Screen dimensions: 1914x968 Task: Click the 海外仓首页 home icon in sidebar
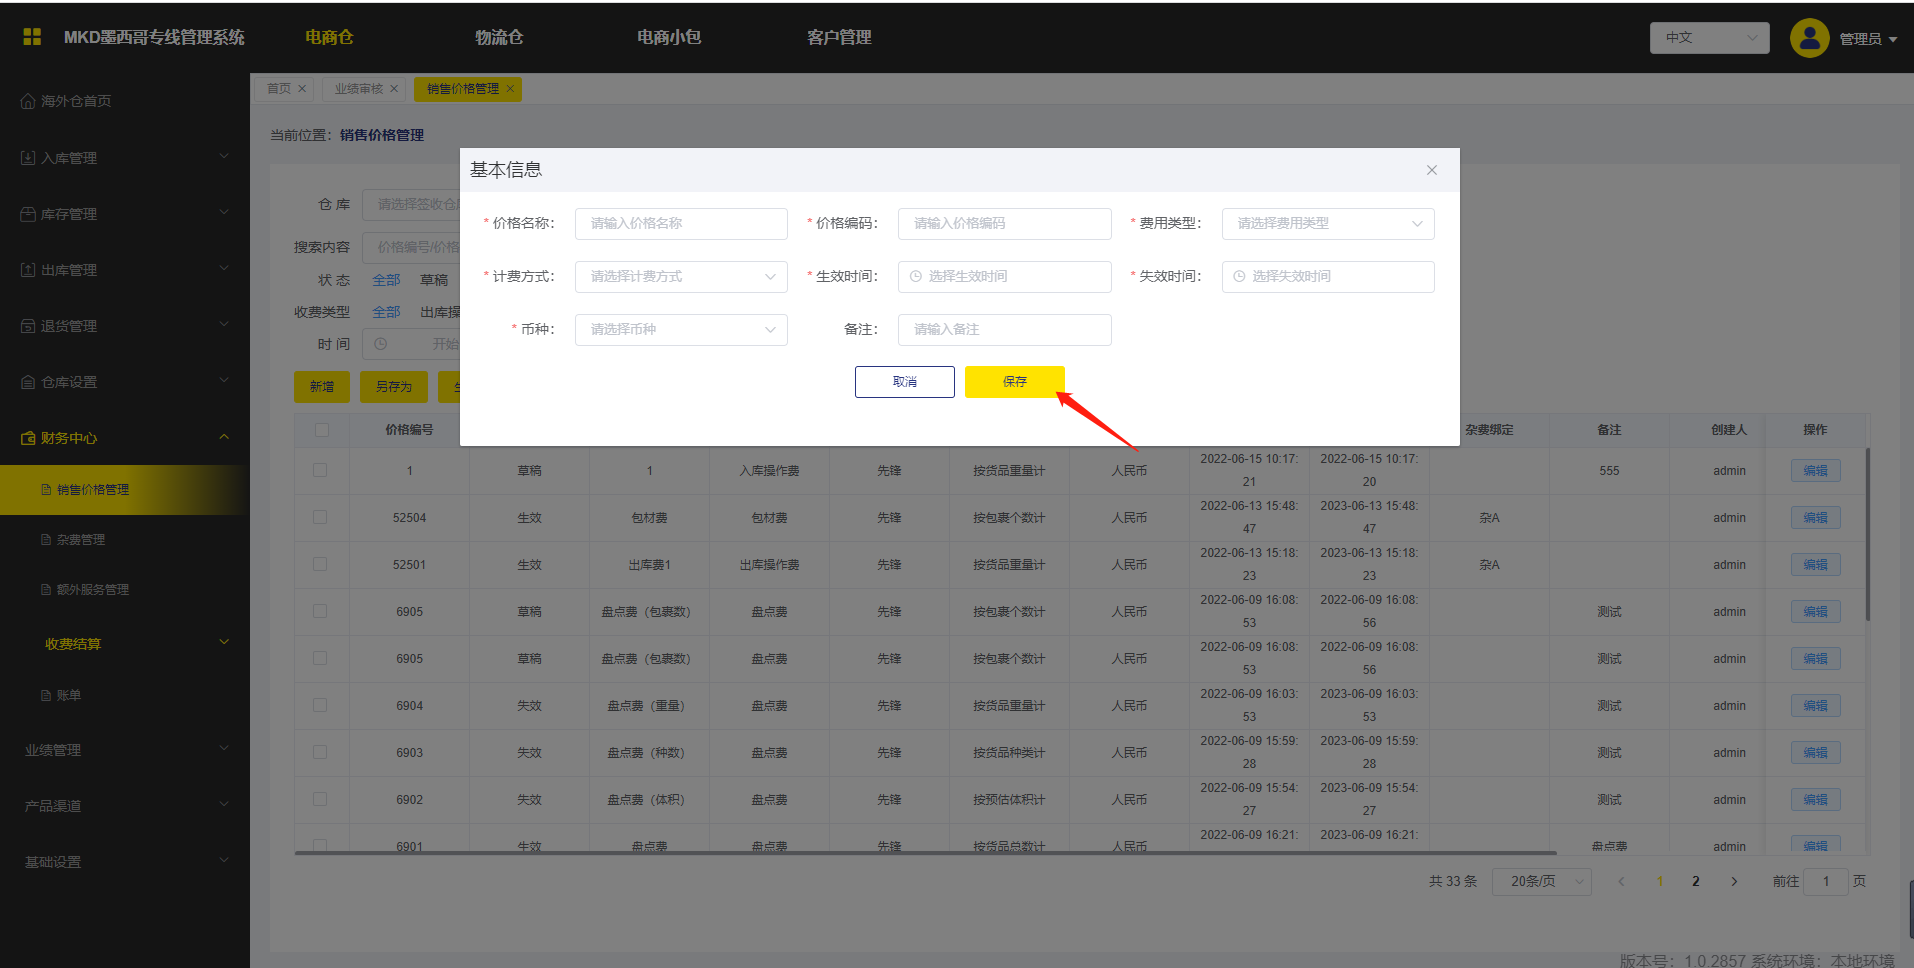28,101
